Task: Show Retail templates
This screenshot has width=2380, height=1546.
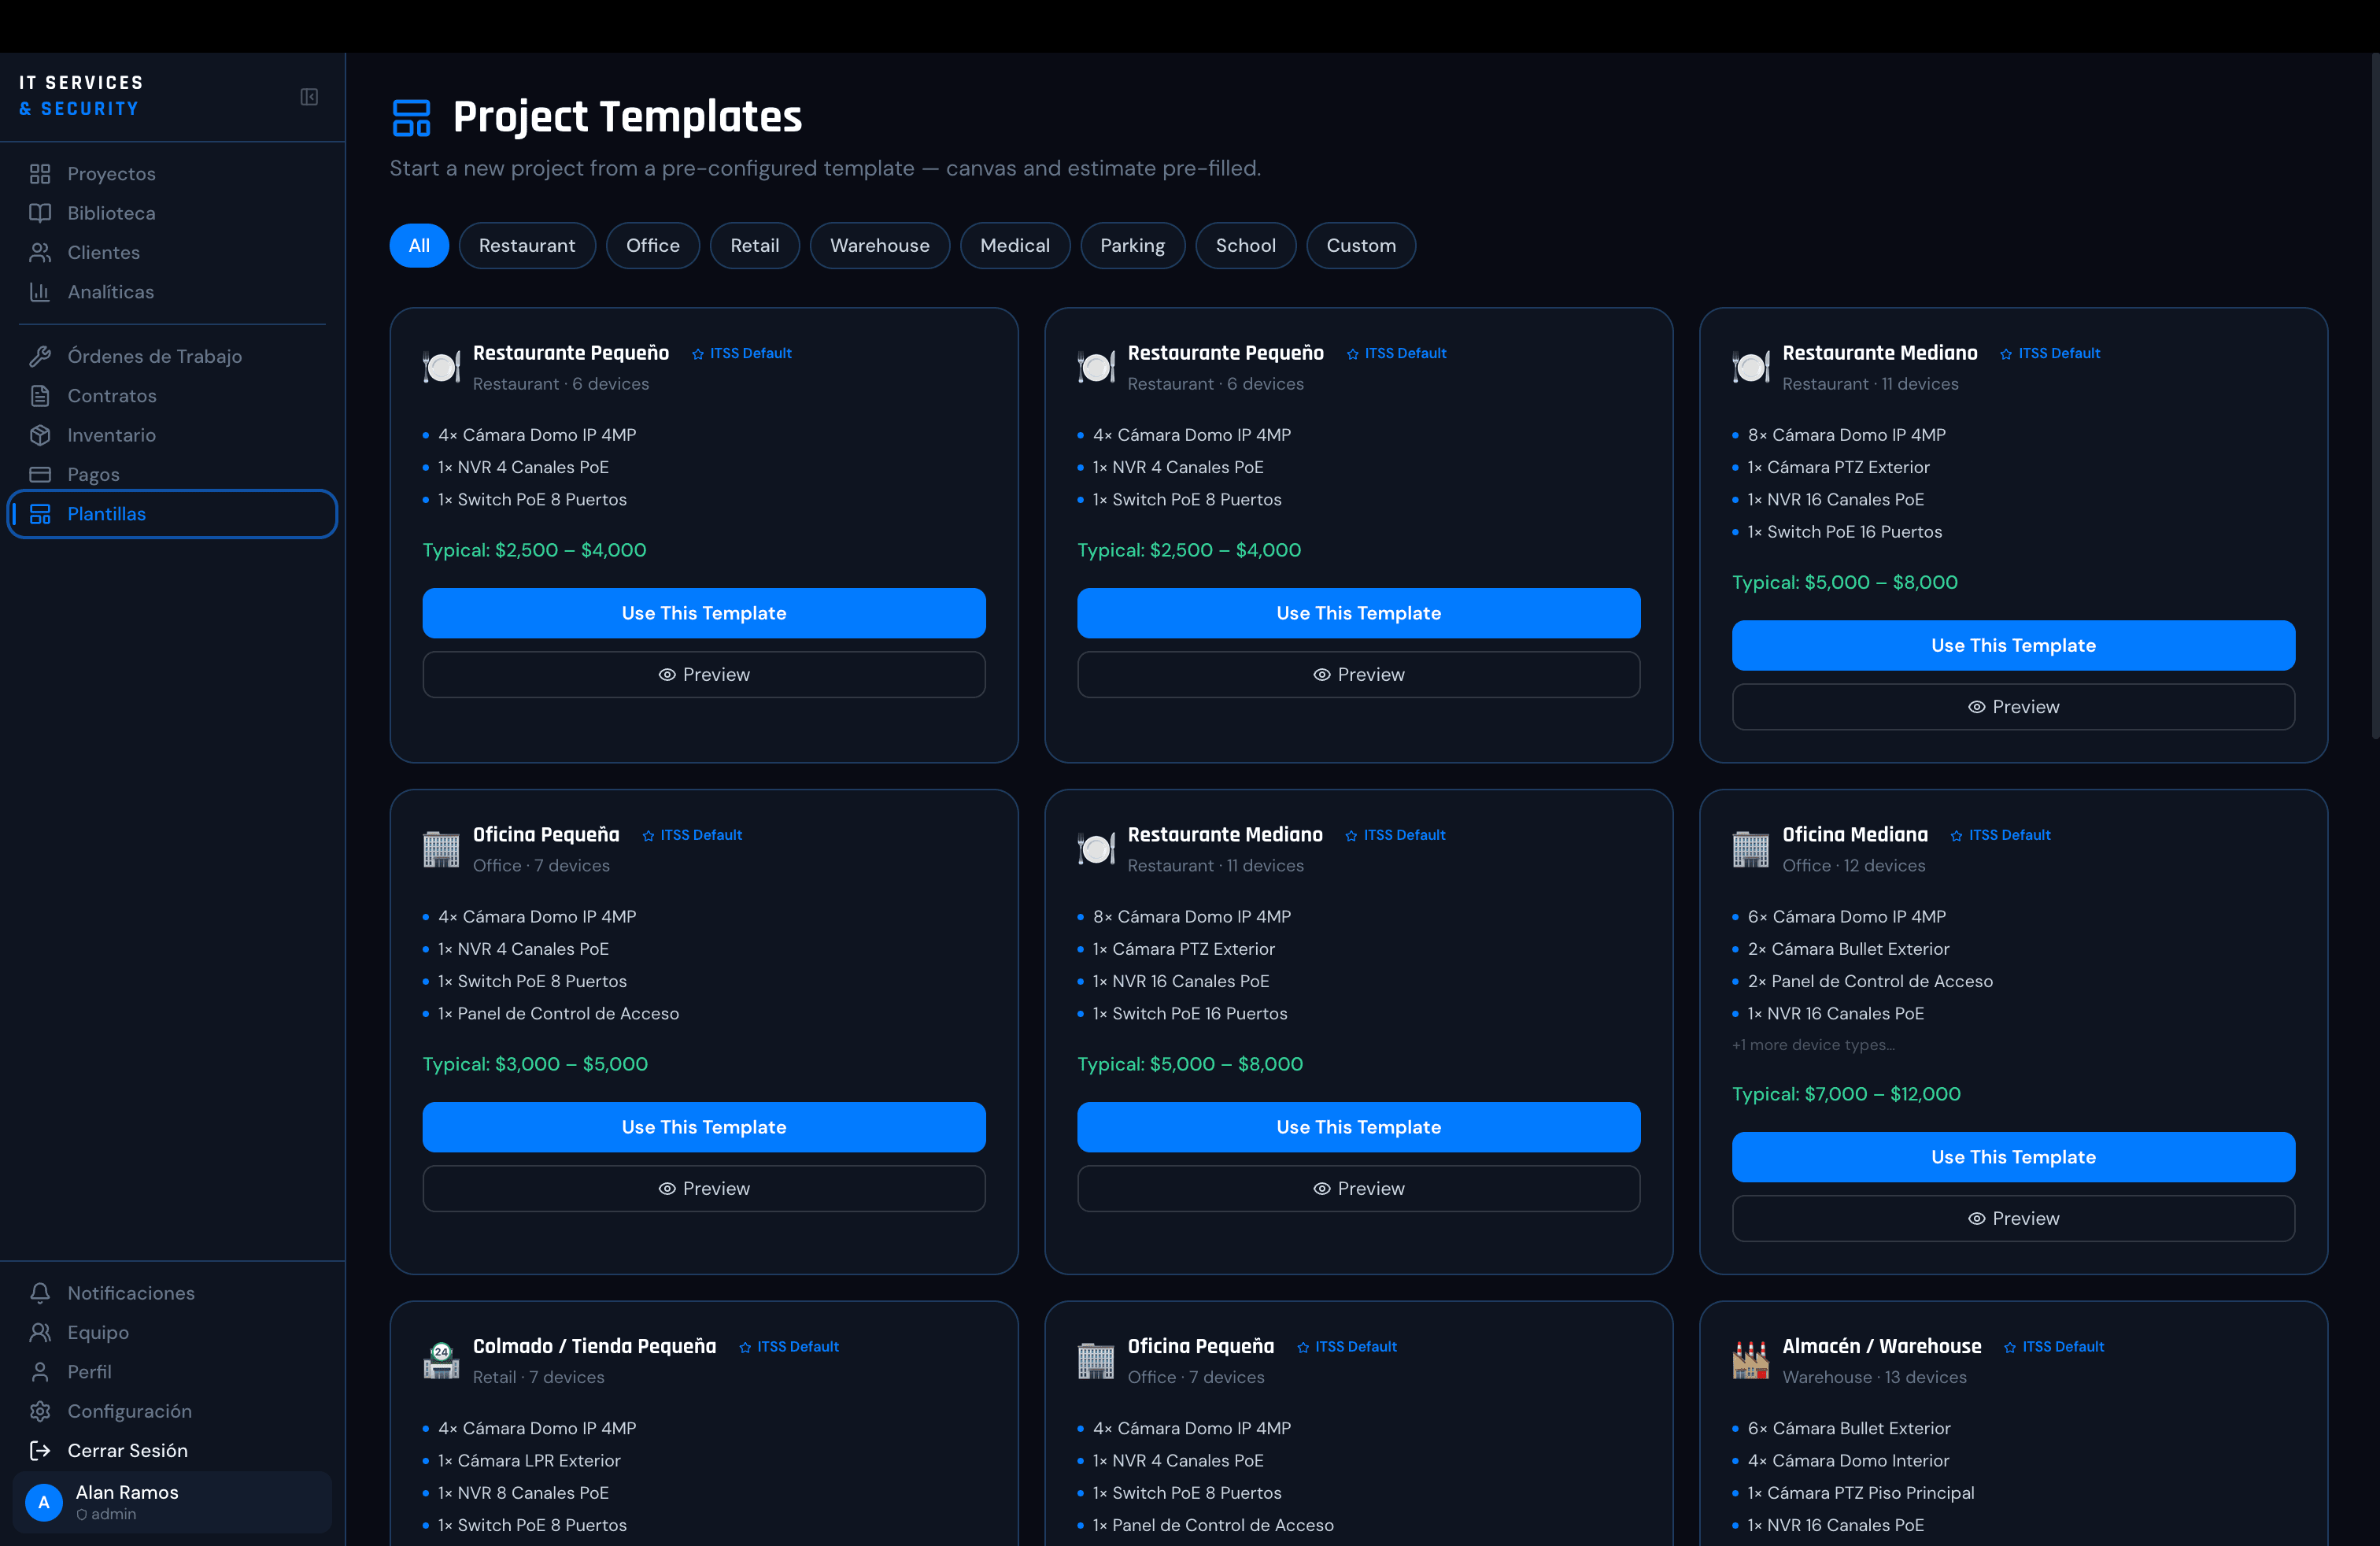Action: click(755, 245)
